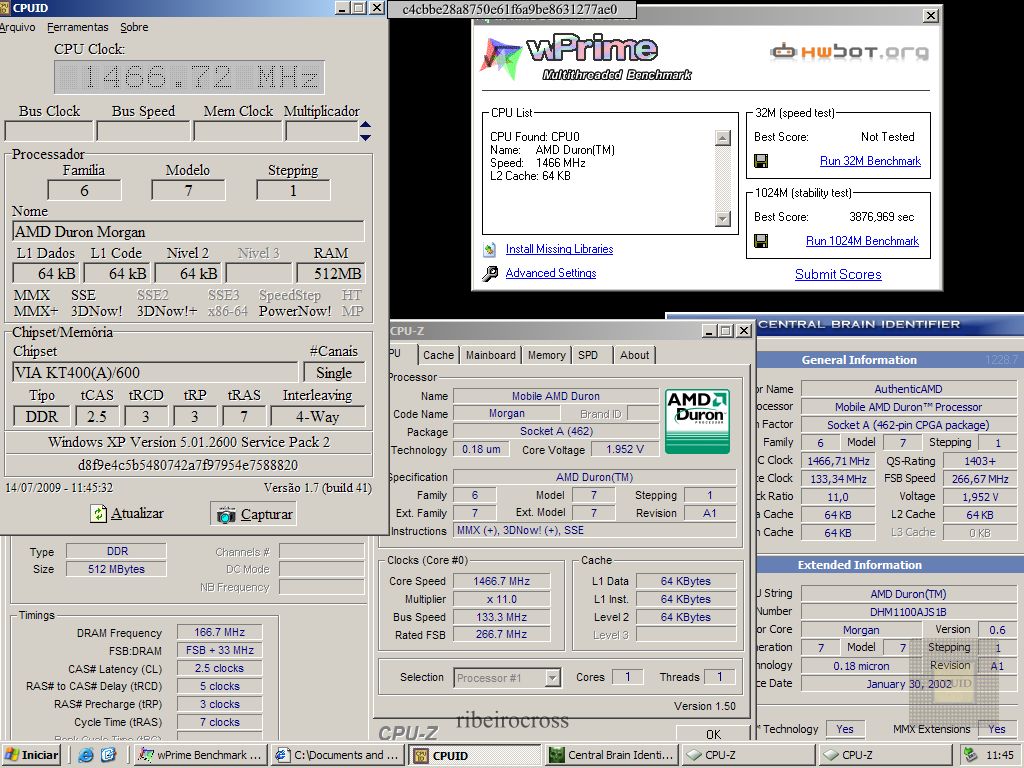Image resolution: width=1024 pixels, height=768 pixels.
Task: Click the Advanced Settings magnifier icon
Action: pyautogui.click(x=490, y=274)
